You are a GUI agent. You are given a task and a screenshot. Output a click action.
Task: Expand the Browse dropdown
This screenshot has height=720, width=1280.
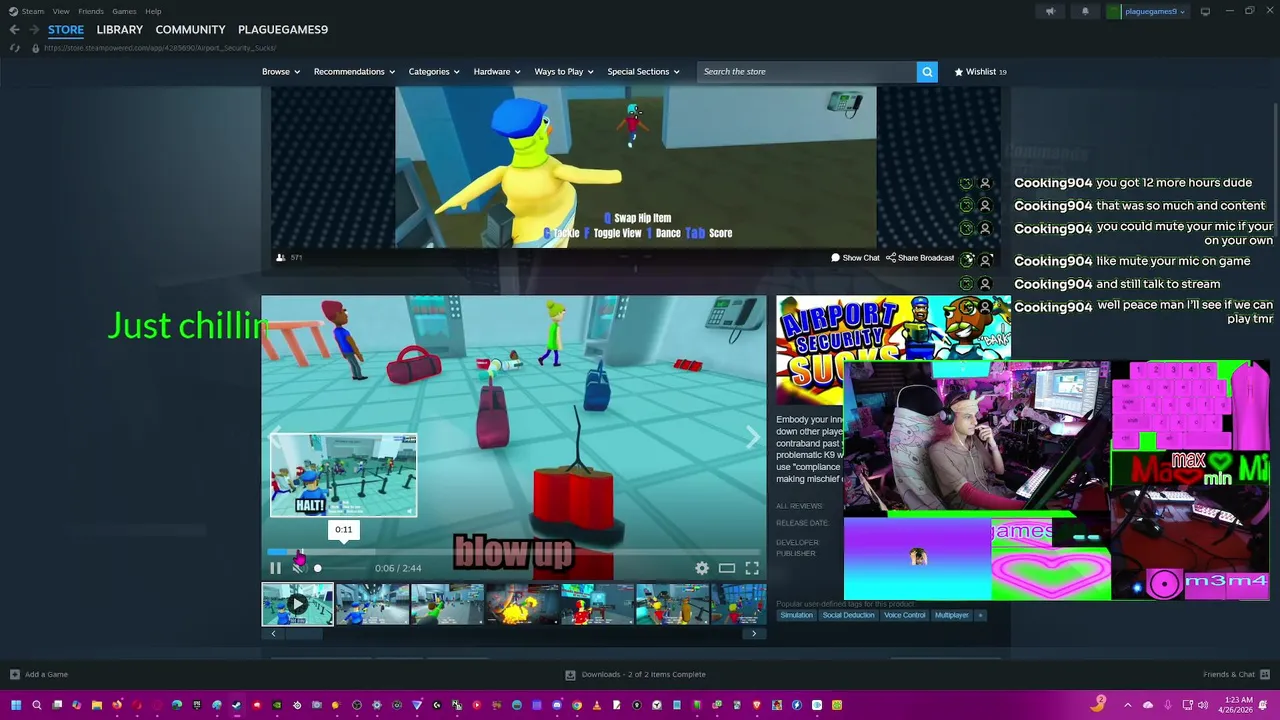281,72
